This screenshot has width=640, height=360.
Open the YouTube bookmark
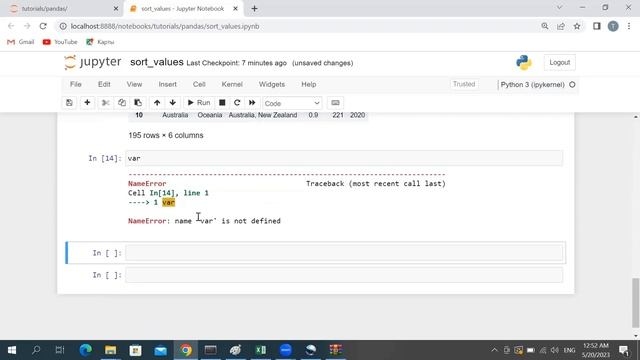click(60, 42)
